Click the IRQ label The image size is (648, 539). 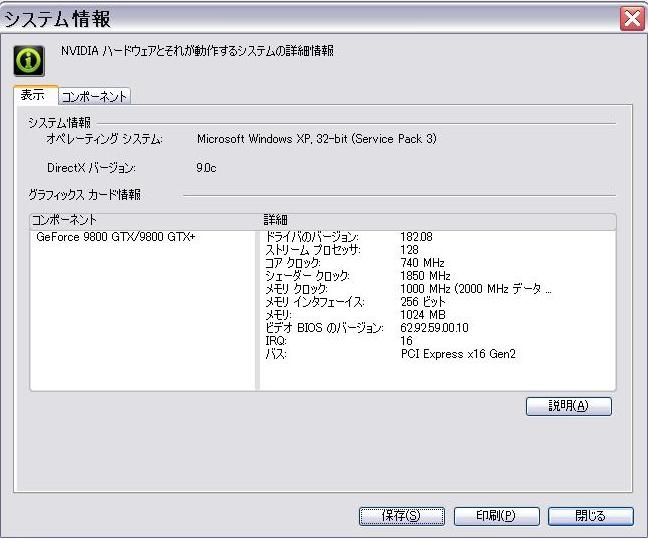coord(276,341)
